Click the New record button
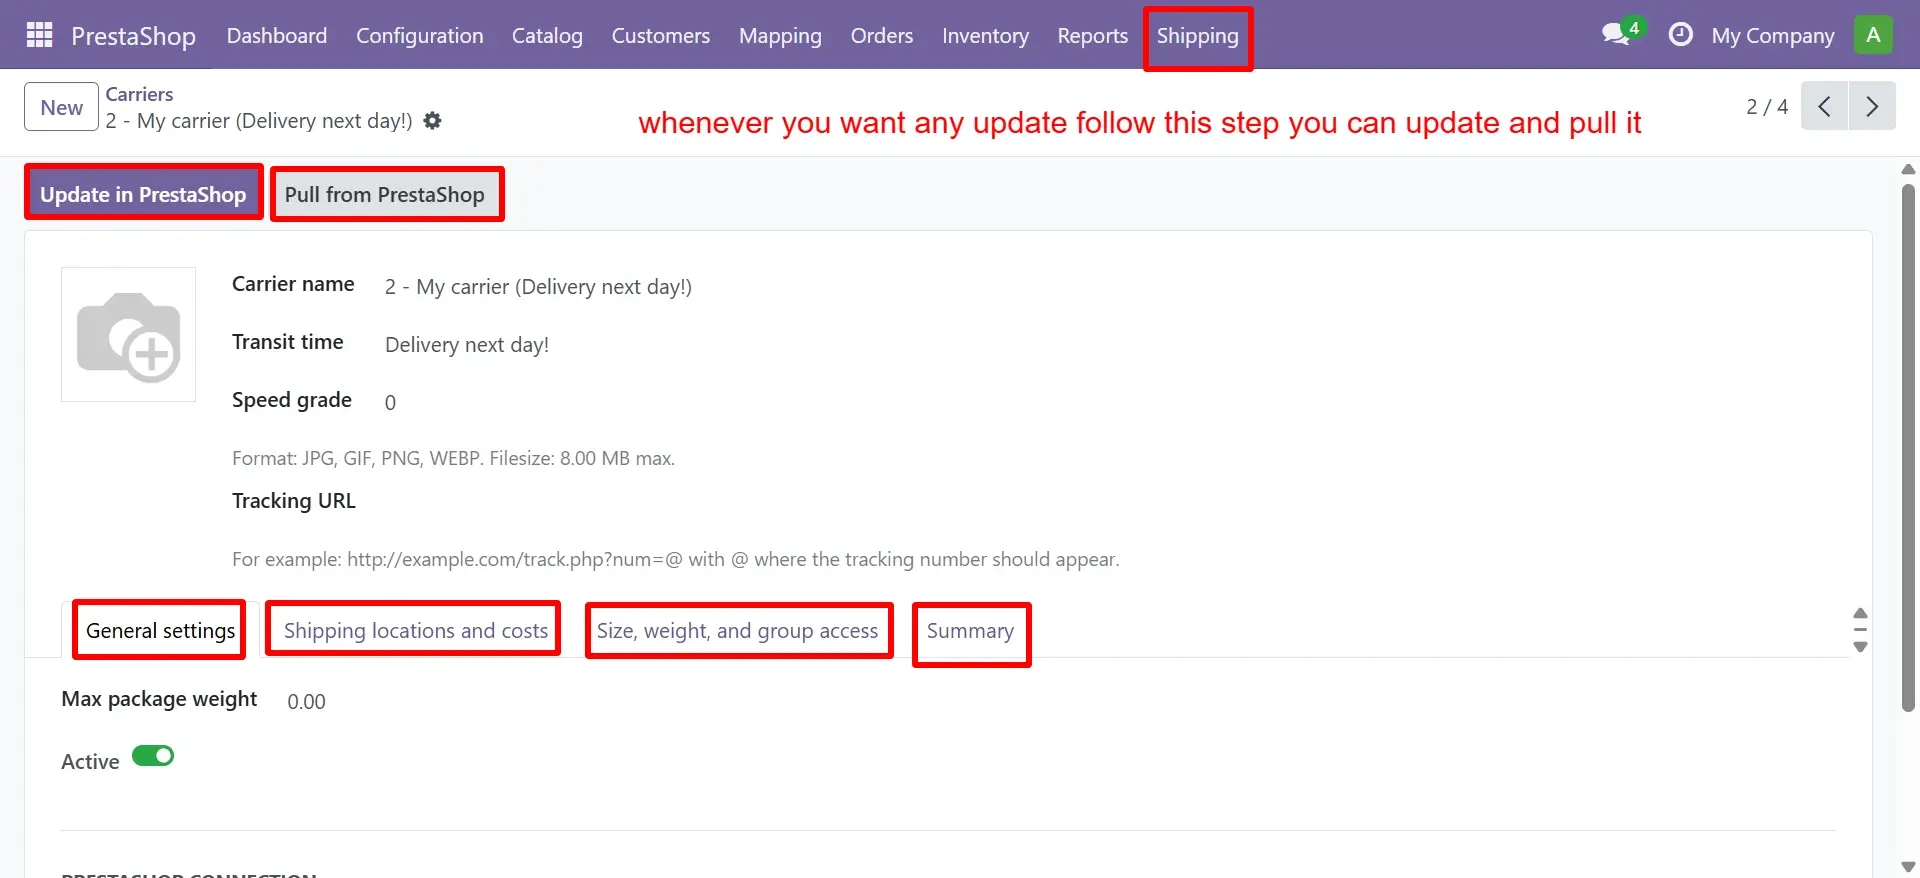 tap(62, 107)
